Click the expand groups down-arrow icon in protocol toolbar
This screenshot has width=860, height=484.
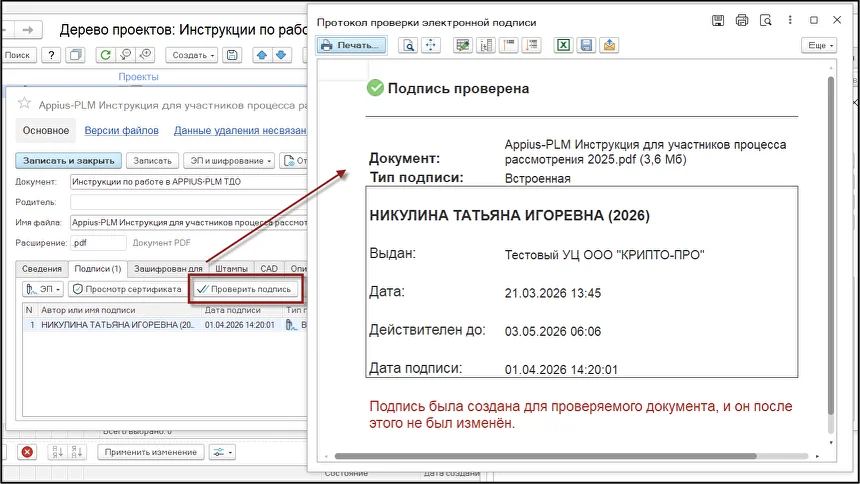point(531,45)
